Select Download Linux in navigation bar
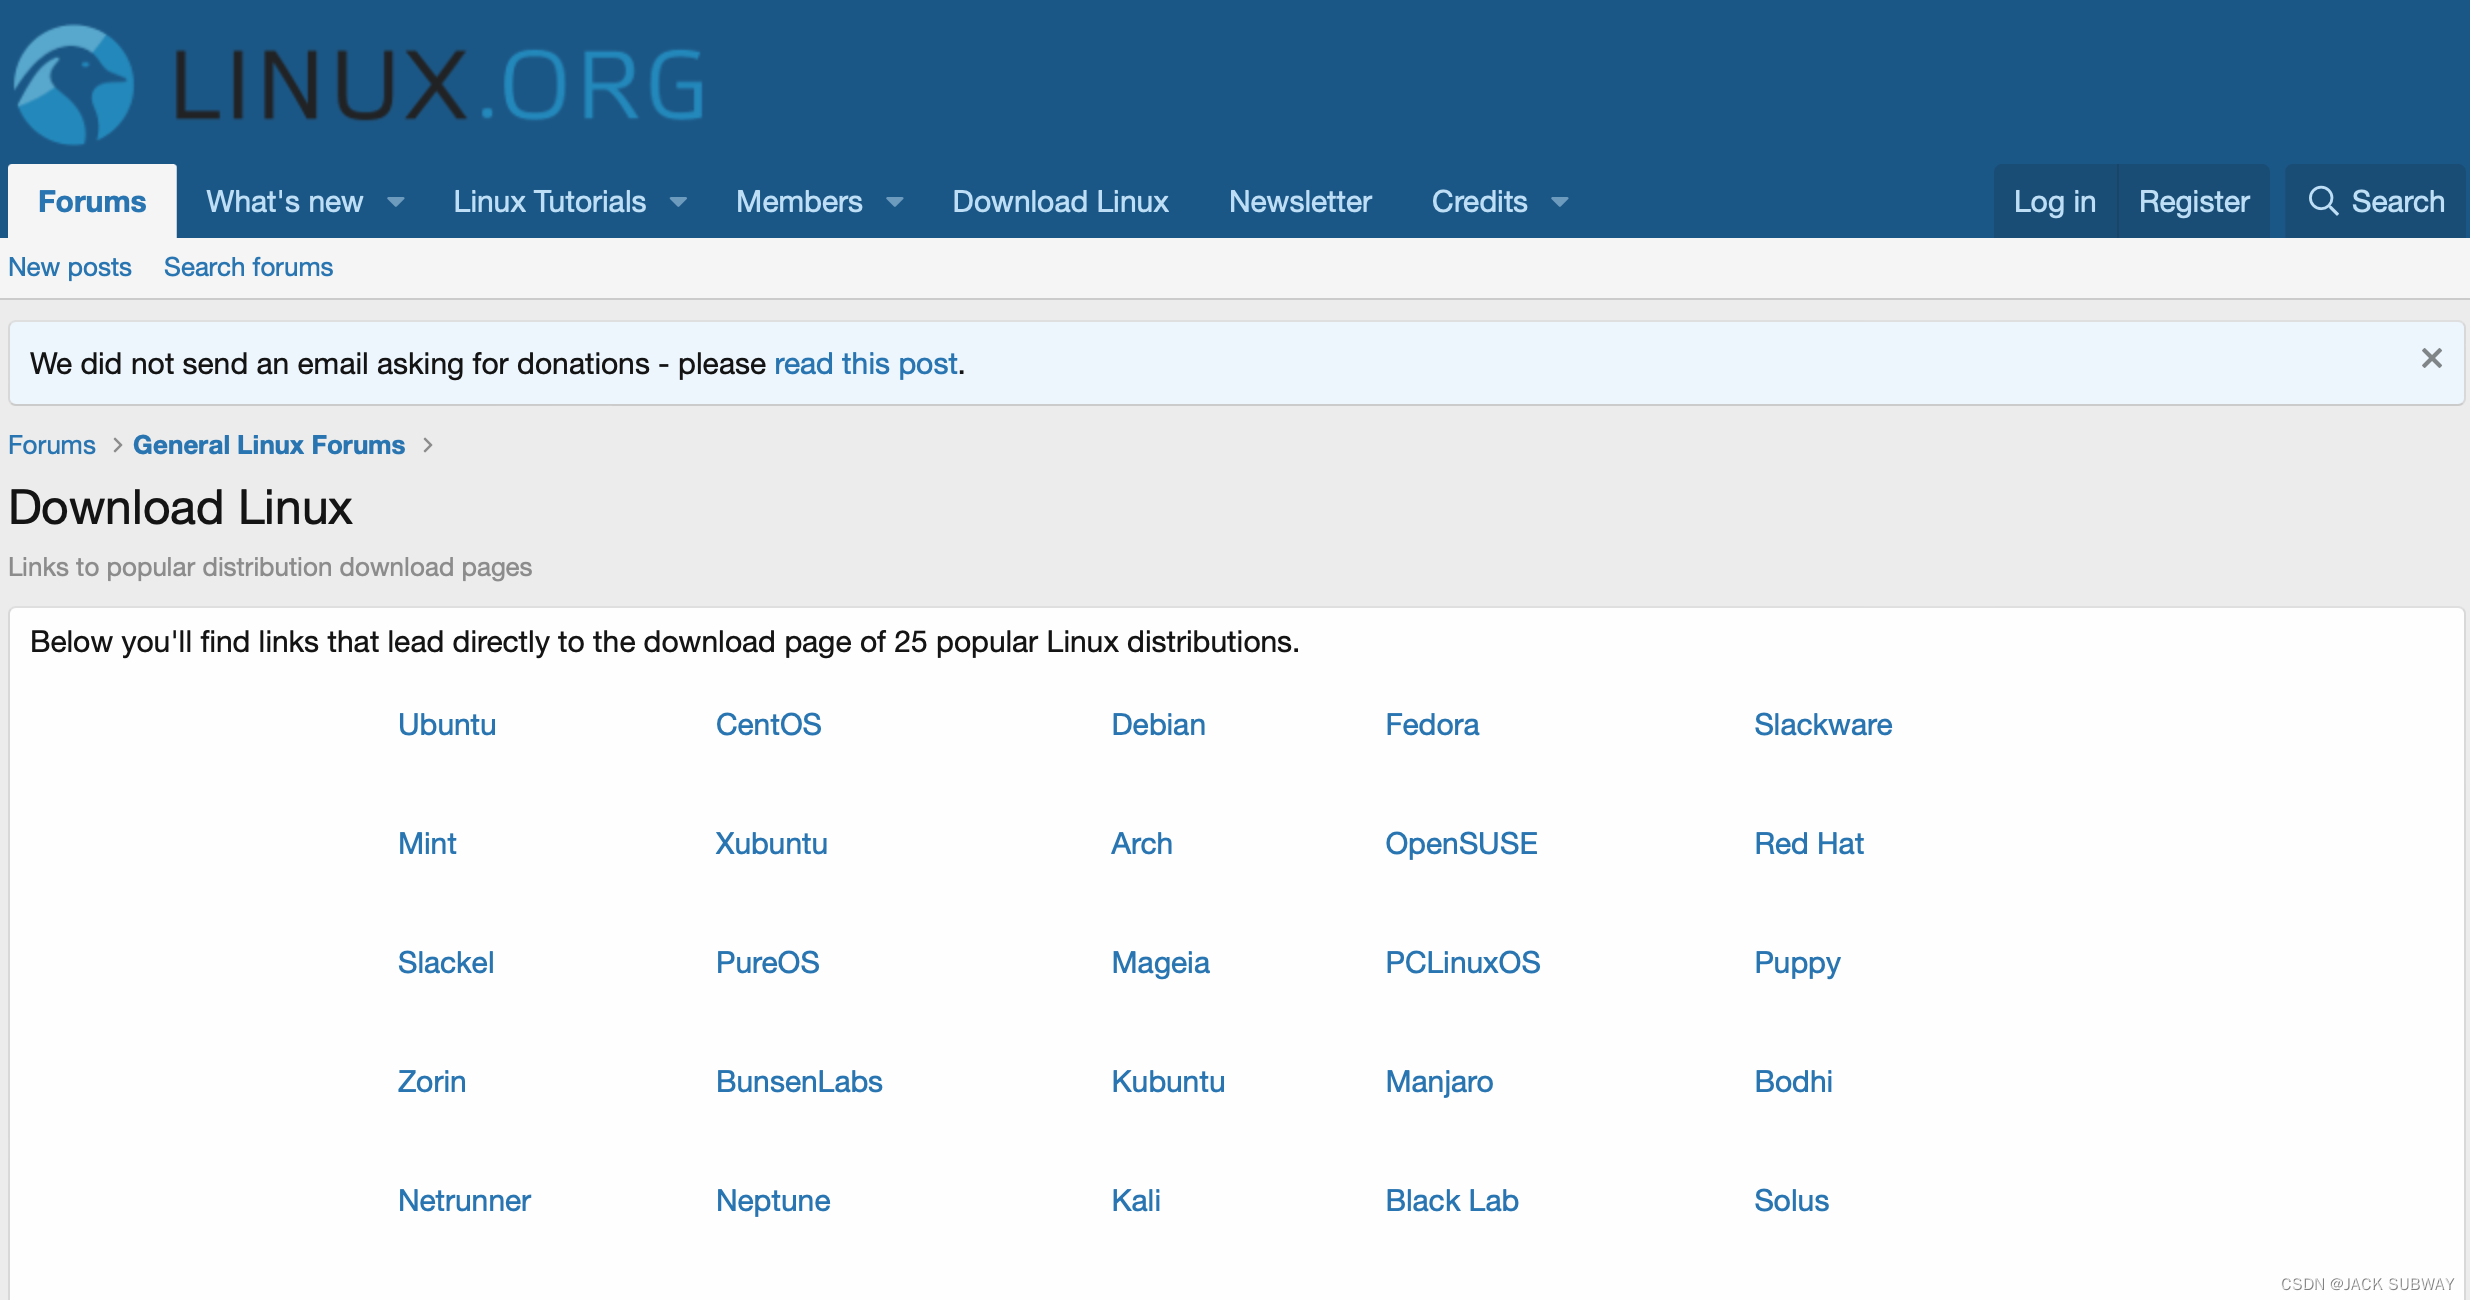The width and height of the screenshot is (2470, 1300). [x=1060, y=202]
